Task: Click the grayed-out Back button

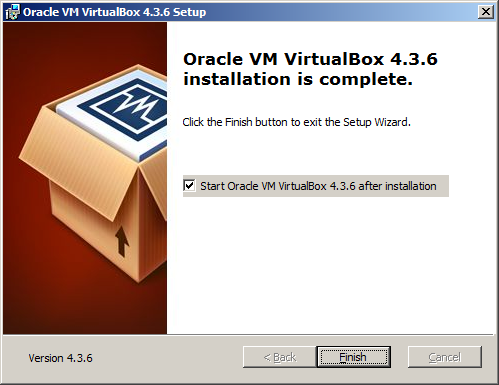Action: coord(279,357)
